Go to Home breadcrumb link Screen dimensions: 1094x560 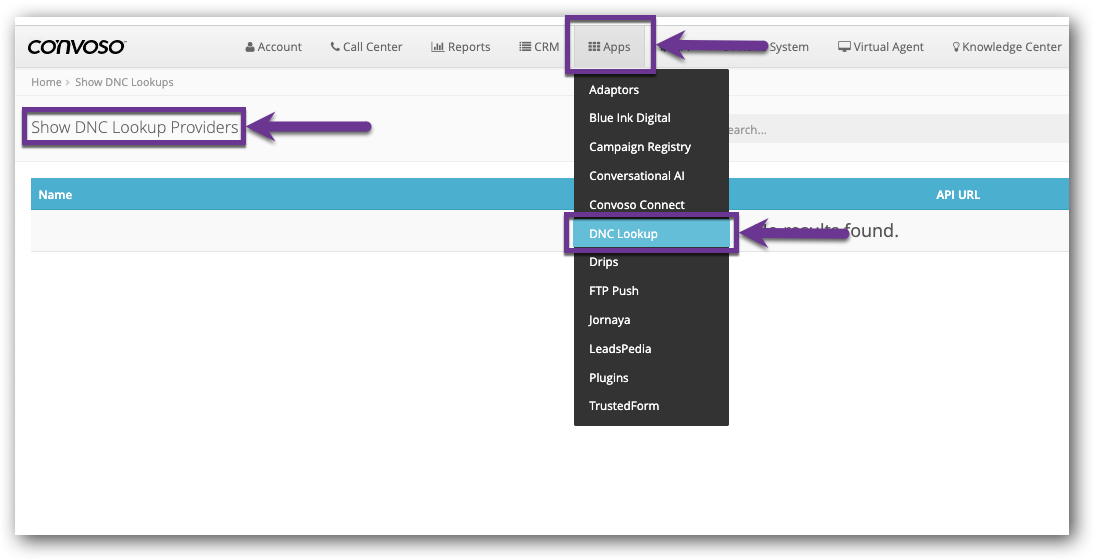point(46,82)
